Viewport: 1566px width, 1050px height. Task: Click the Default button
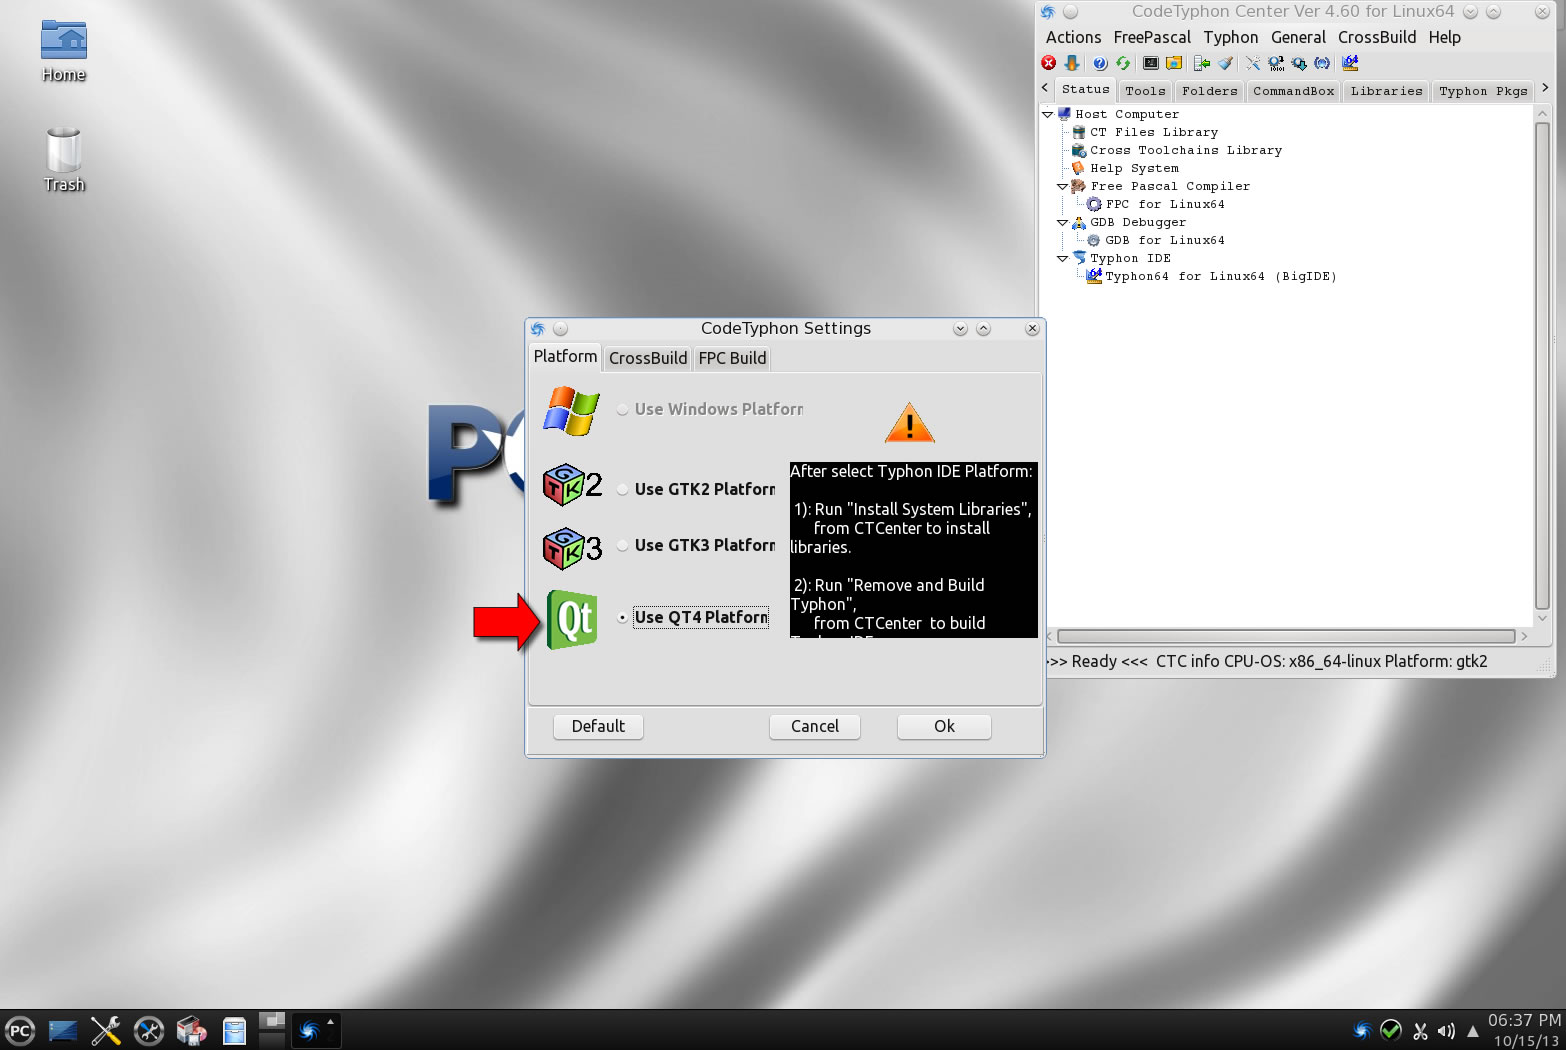click(x=598, y=726)
